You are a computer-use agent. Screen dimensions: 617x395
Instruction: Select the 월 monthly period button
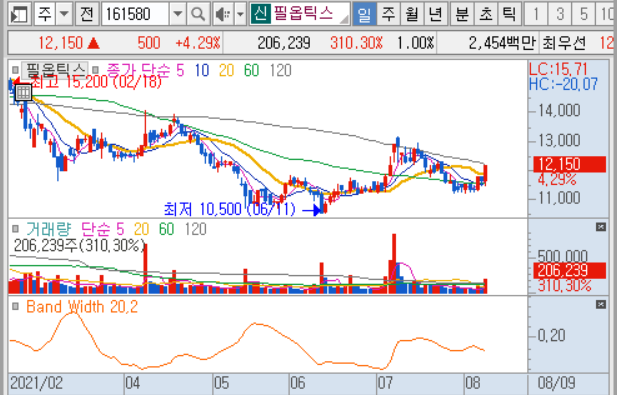[x=412, y=14]
